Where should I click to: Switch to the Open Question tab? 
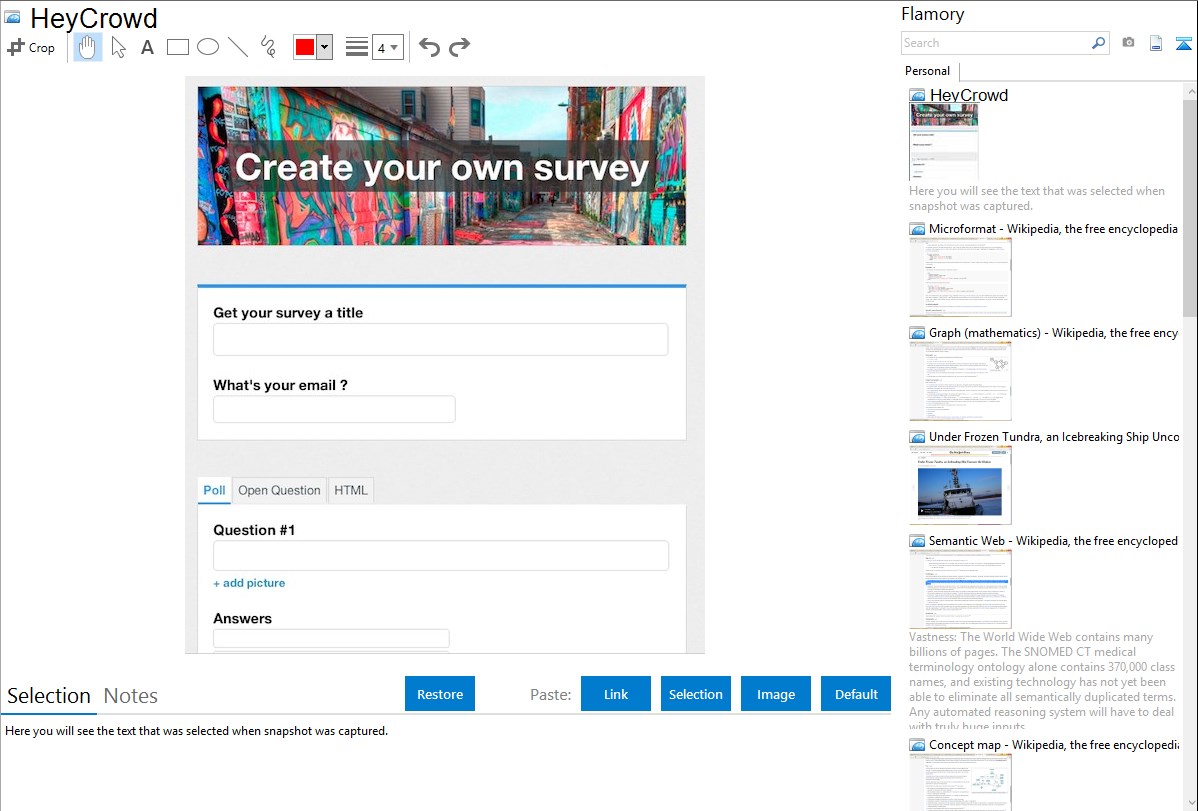[x=279, y=490]
